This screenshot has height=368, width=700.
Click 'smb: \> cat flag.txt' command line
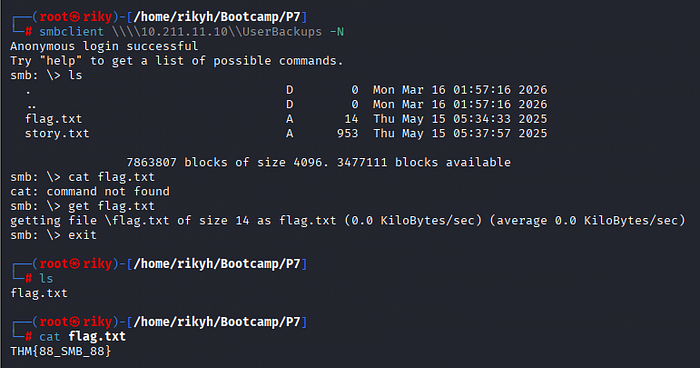click(82, 177)
